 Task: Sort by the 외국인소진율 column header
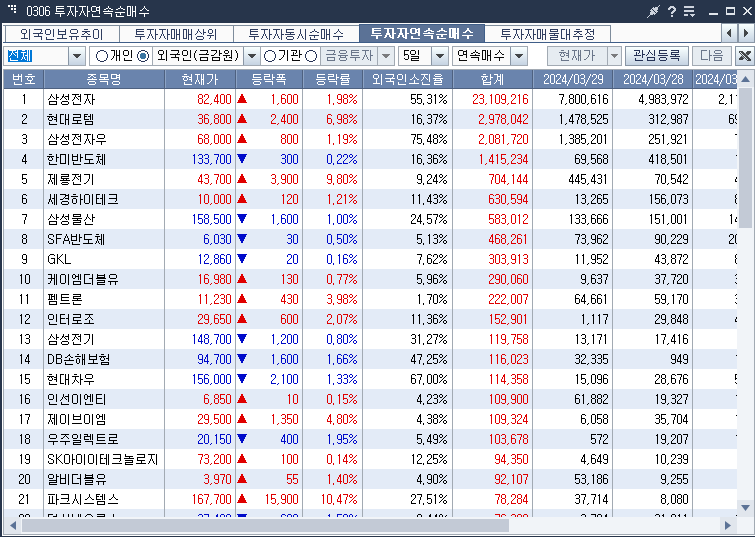407,79
